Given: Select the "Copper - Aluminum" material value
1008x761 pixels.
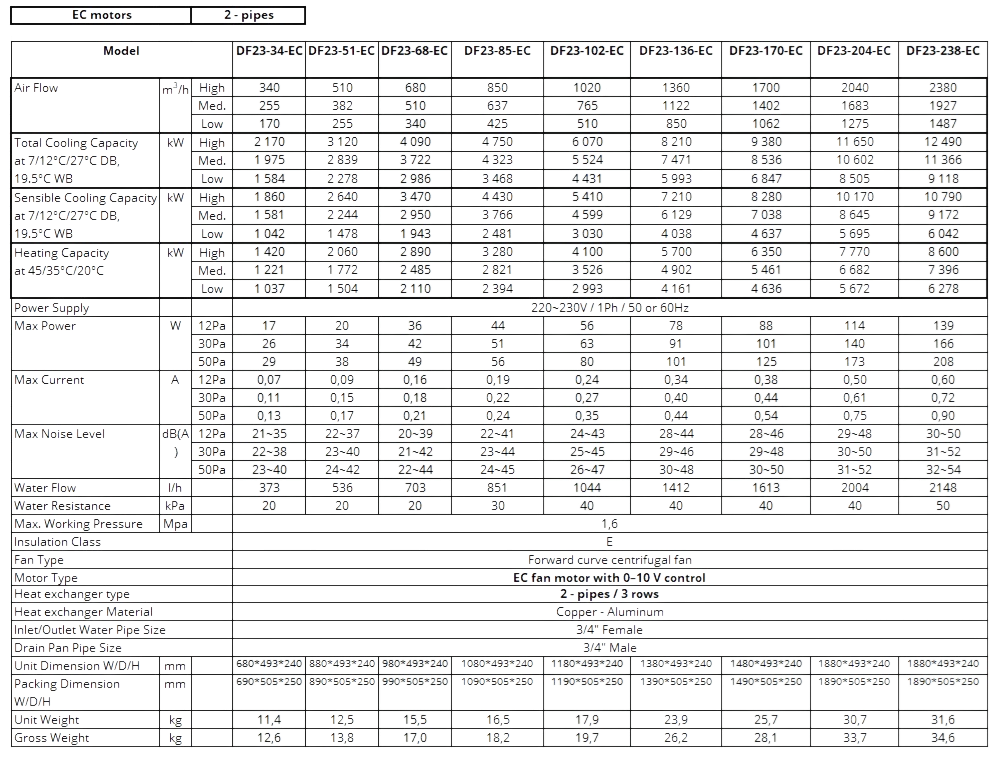Looking at the screenshot, I should [x=609, y=612].
